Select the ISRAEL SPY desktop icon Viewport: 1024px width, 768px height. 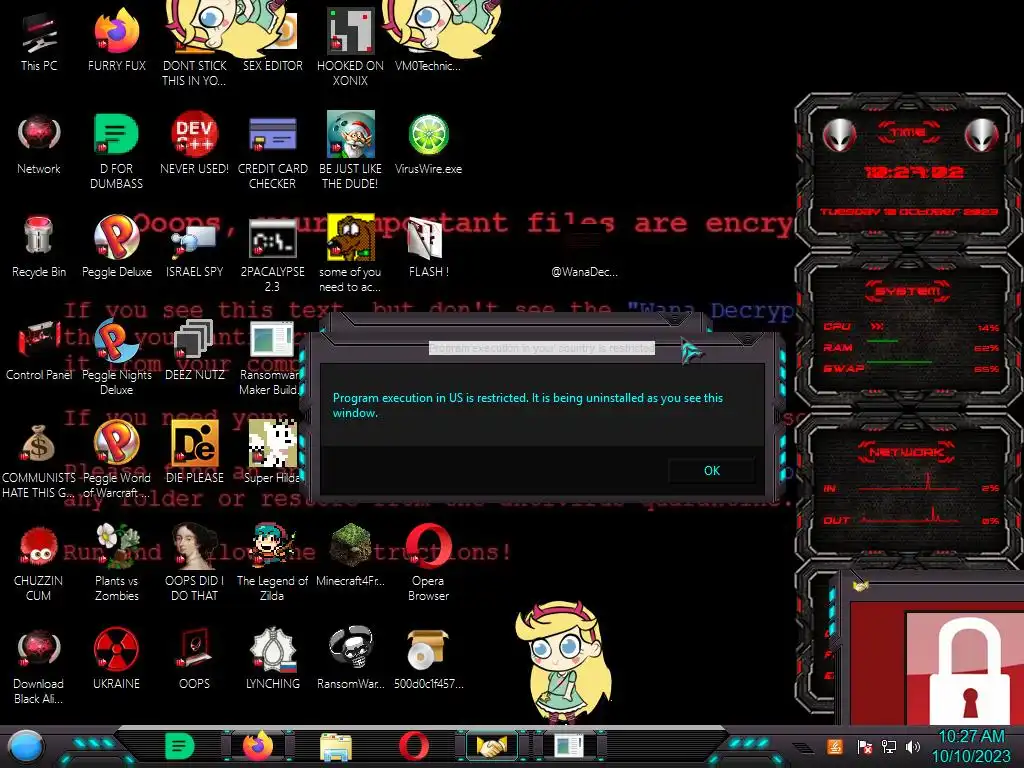[x=194, y=248]
